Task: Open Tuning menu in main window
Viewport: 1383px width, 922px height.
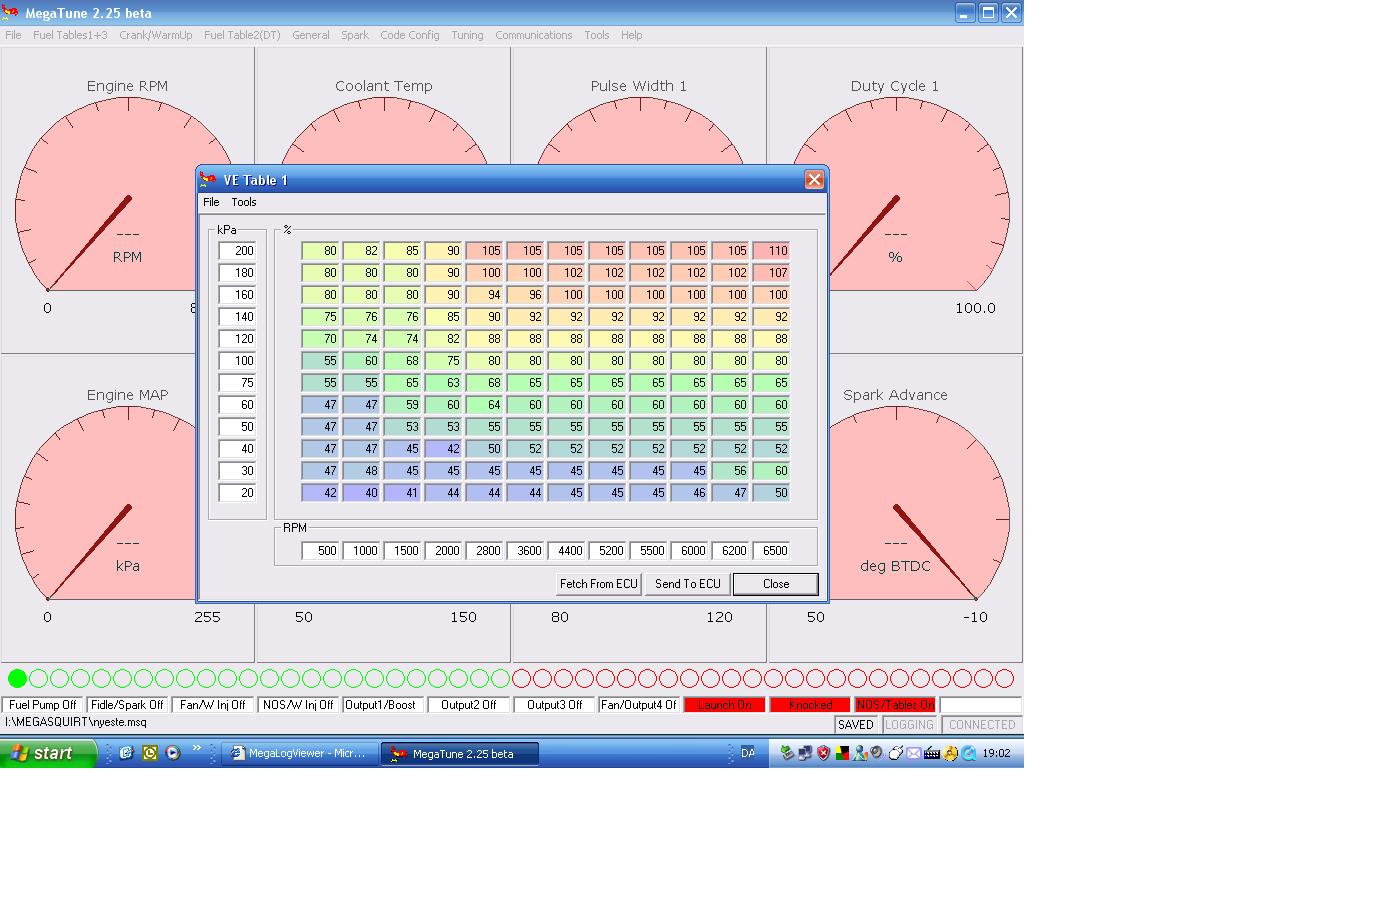Action: pyautogui.click(x=467, y=35)
